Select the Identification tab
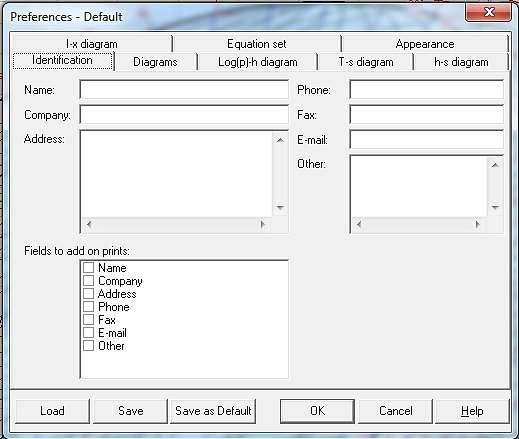This screenshot has width=519, height=439. coord(63,61)
